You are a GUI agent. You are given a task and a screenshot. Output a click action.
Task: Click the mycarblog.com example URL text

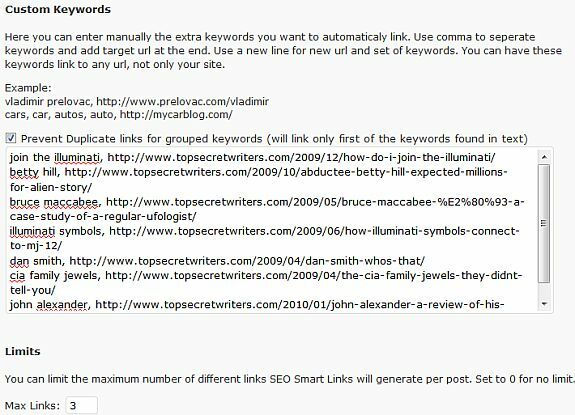[x=176, y=114]
